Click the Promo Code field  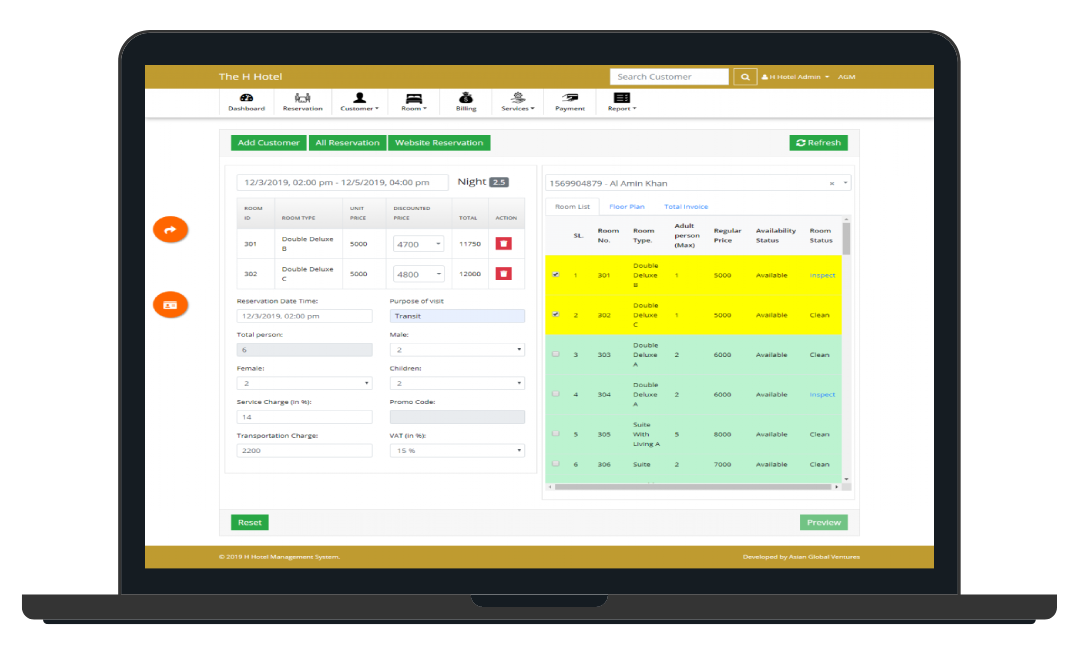(457, 417)
